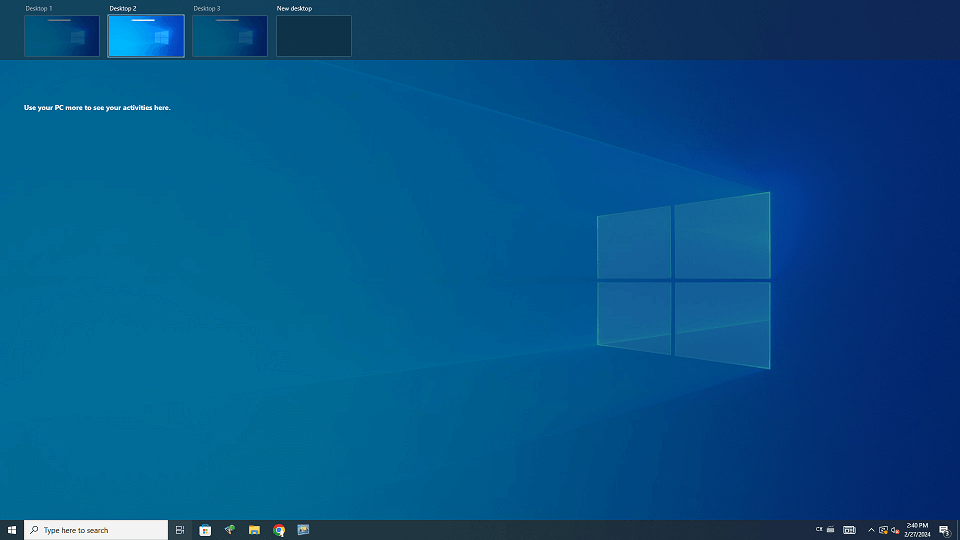This screenshot has height=540, width=960.
Task: Open File Explorer from the taskbar
Action: pos(254,530)
